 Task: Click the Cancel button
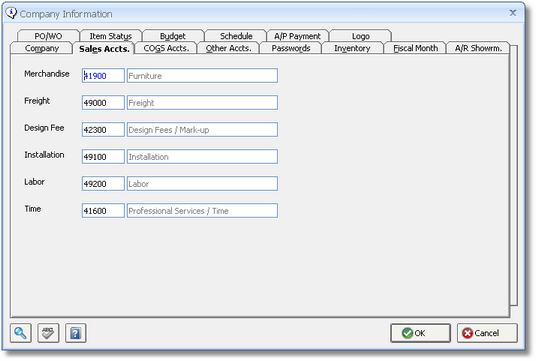pyautogui.click(x=487, y=333)
